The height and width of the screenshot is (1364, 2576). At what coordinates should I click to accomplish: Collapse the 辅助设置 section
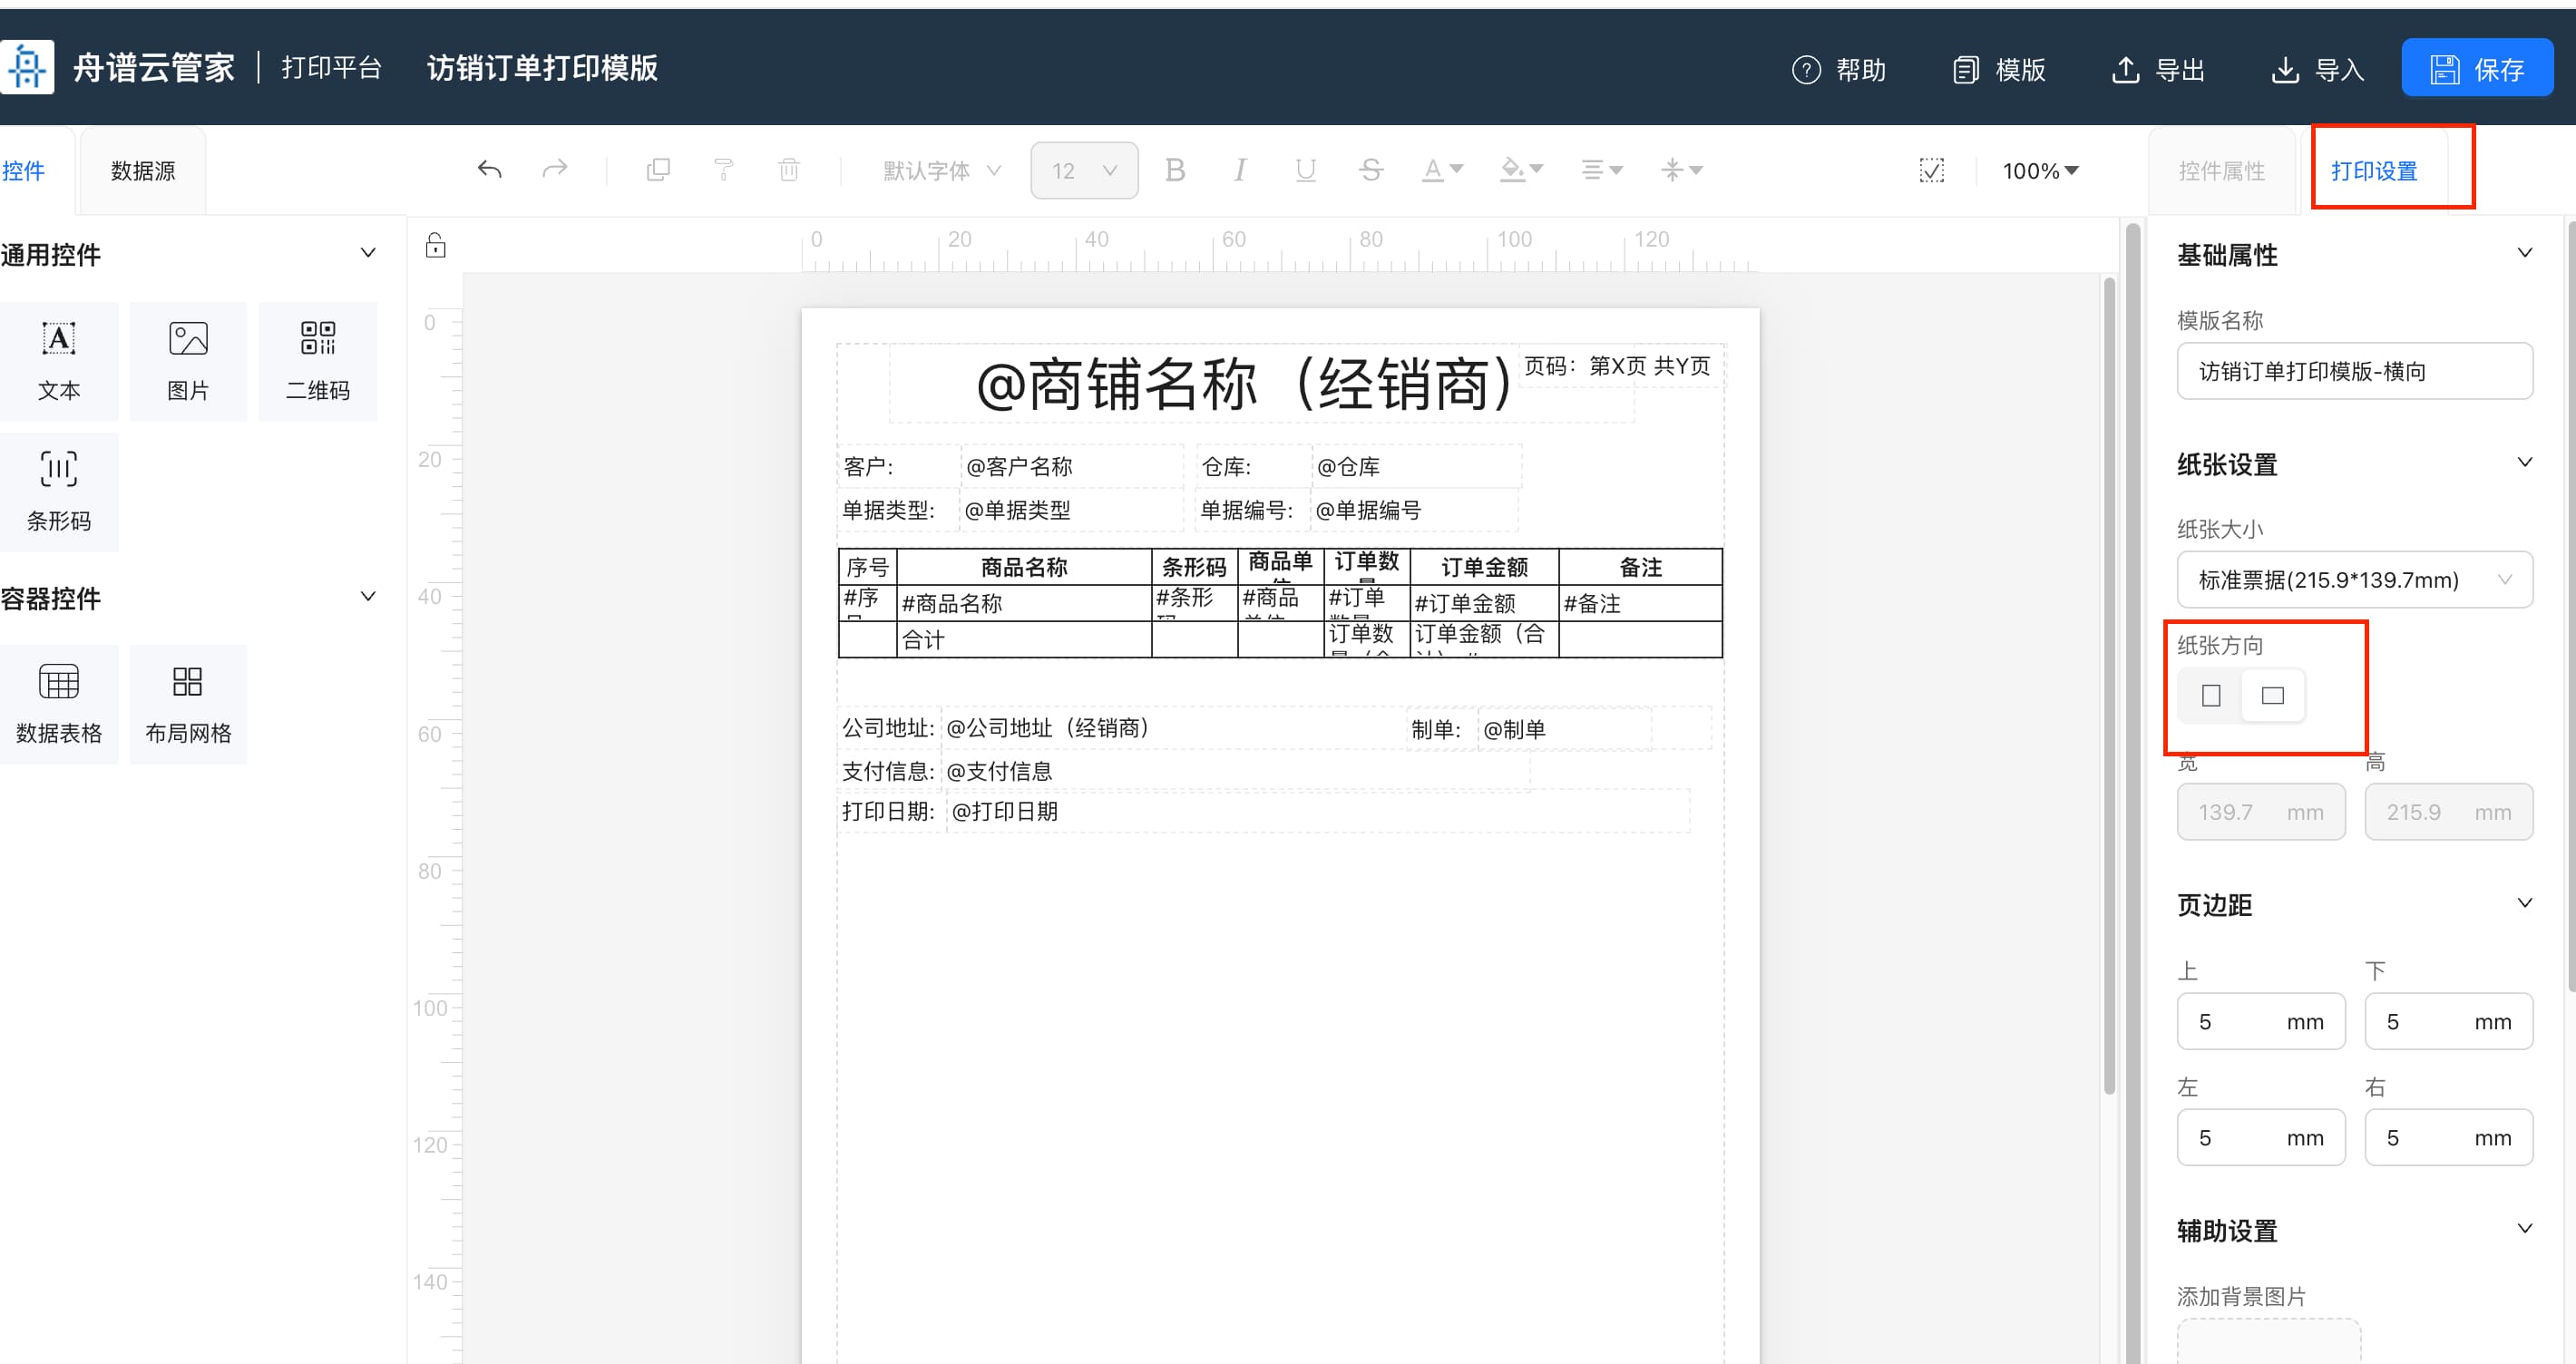pyautogui.click(x=2524, y=1229)
